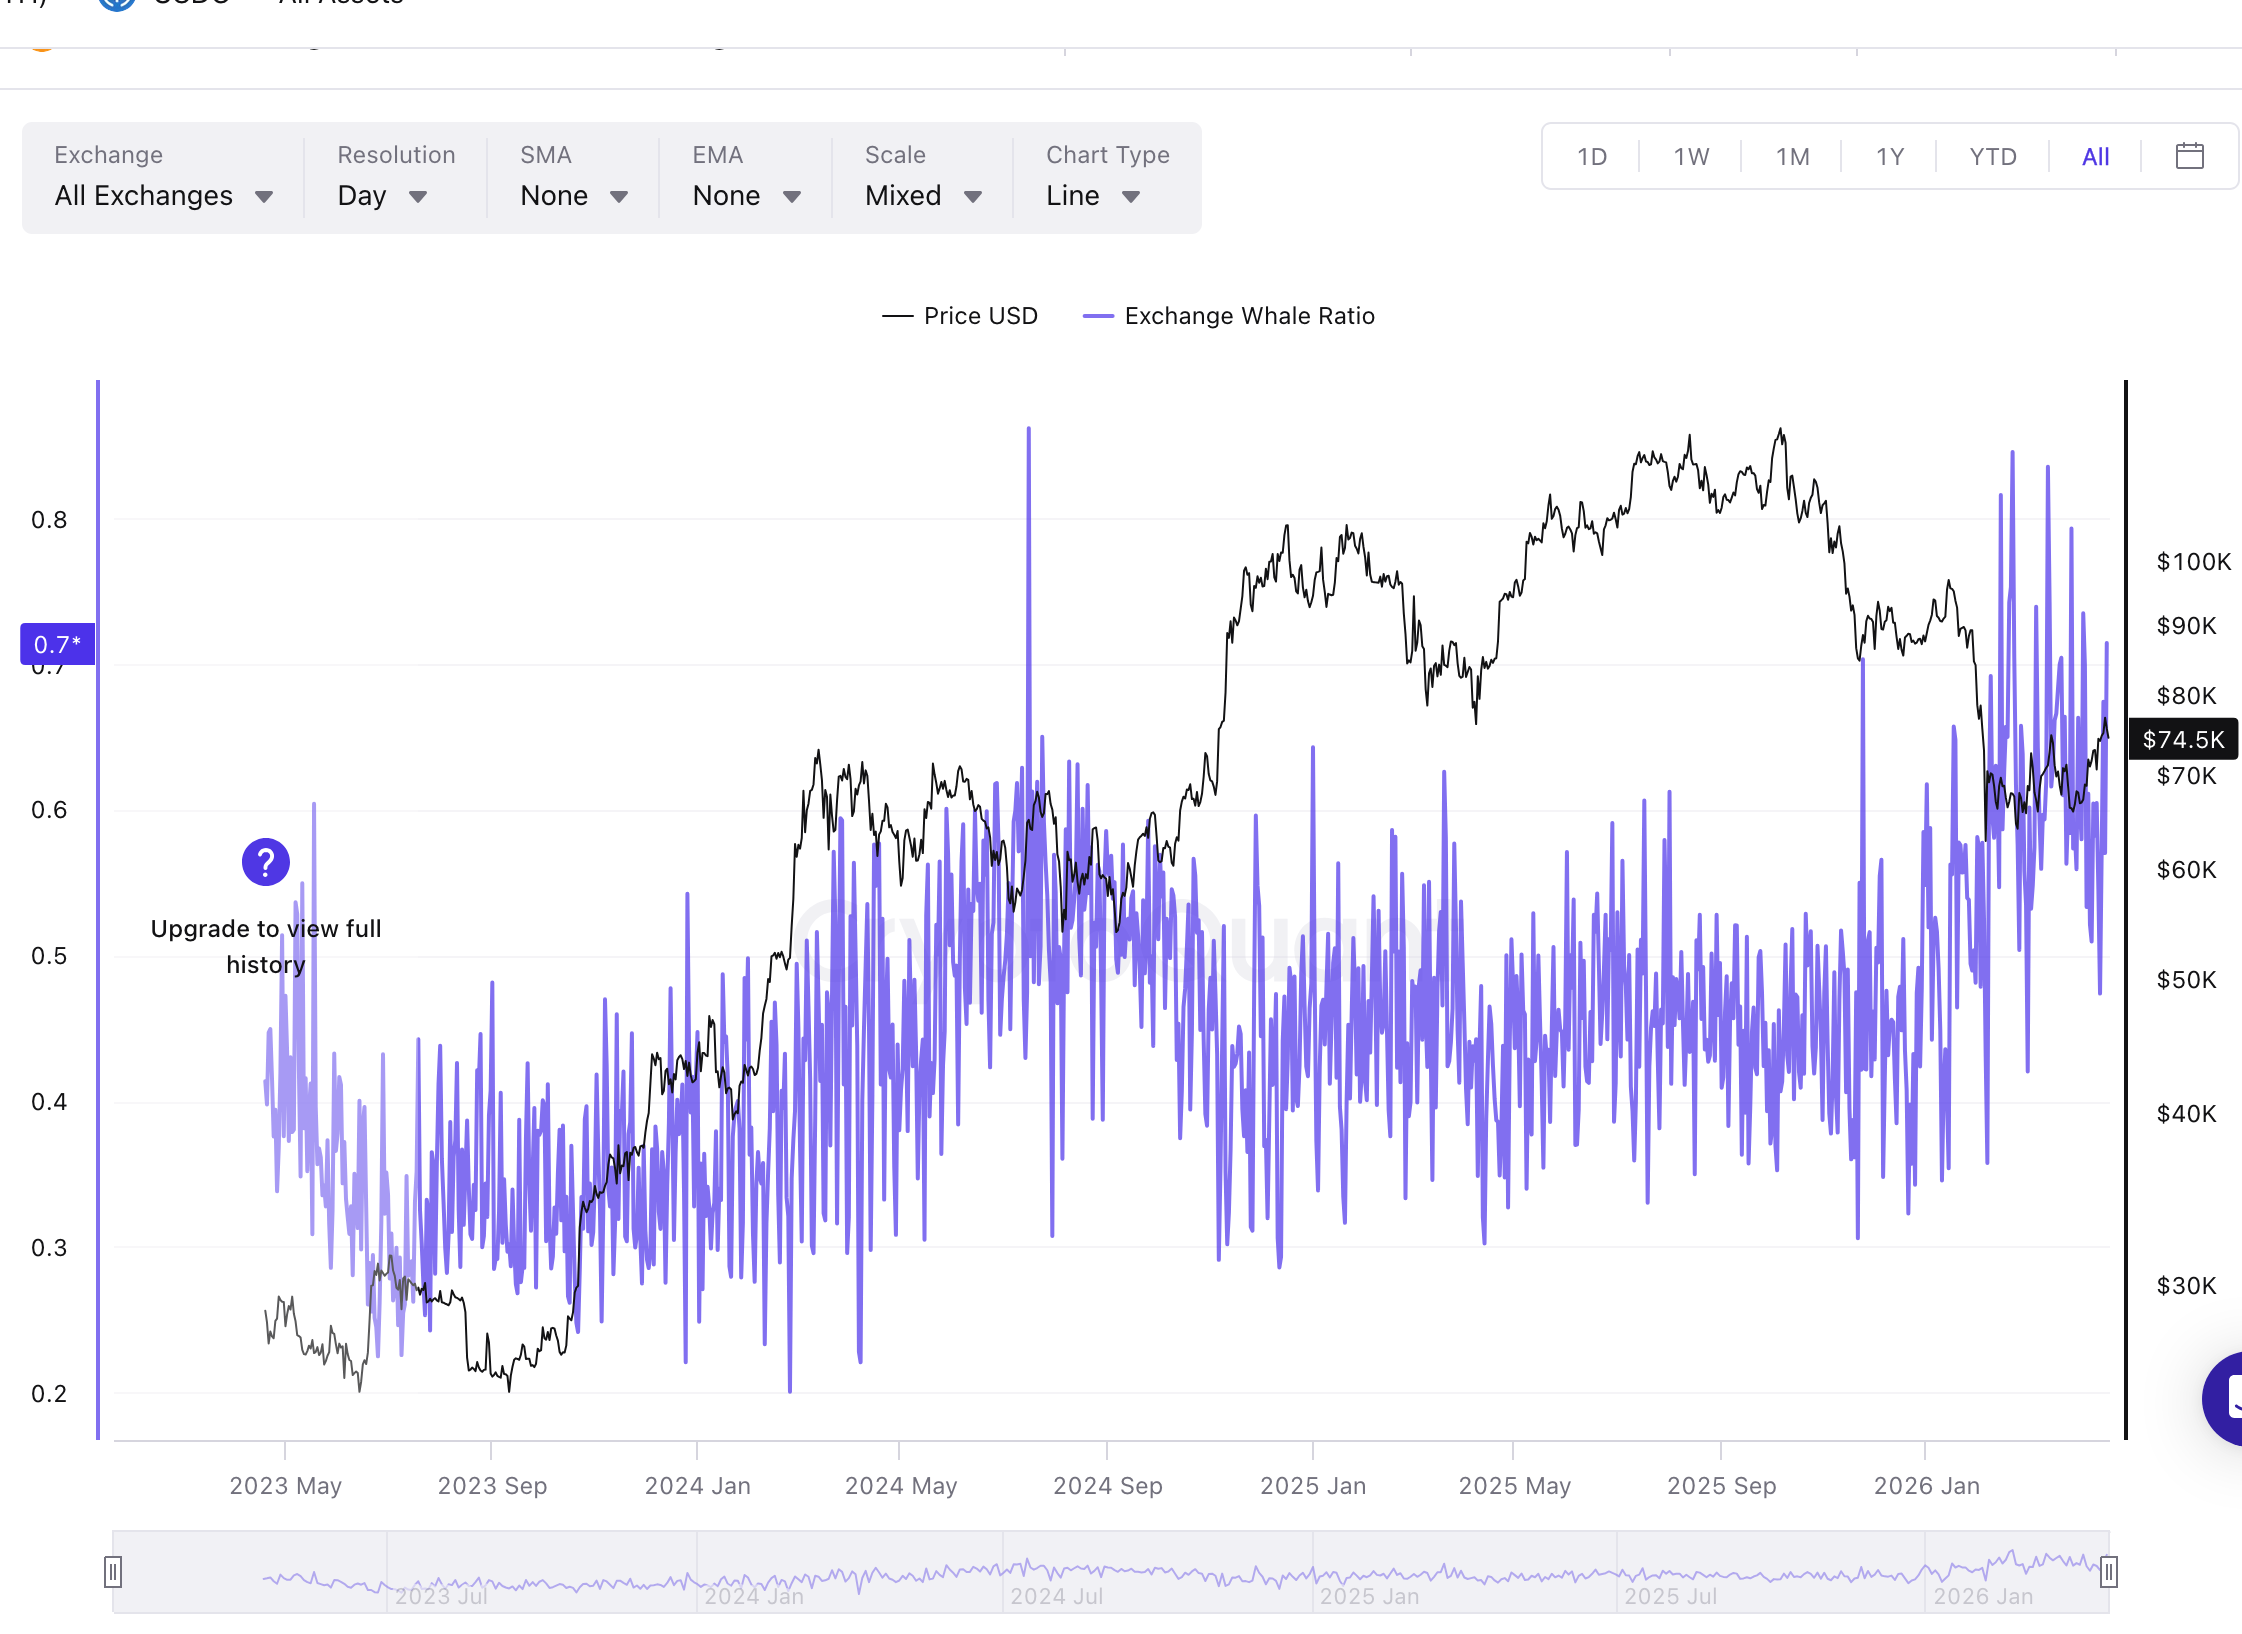Toggle the Exchange Whale Ratio legend series
The image size is (2242, 1634).
click(1229, 316)
